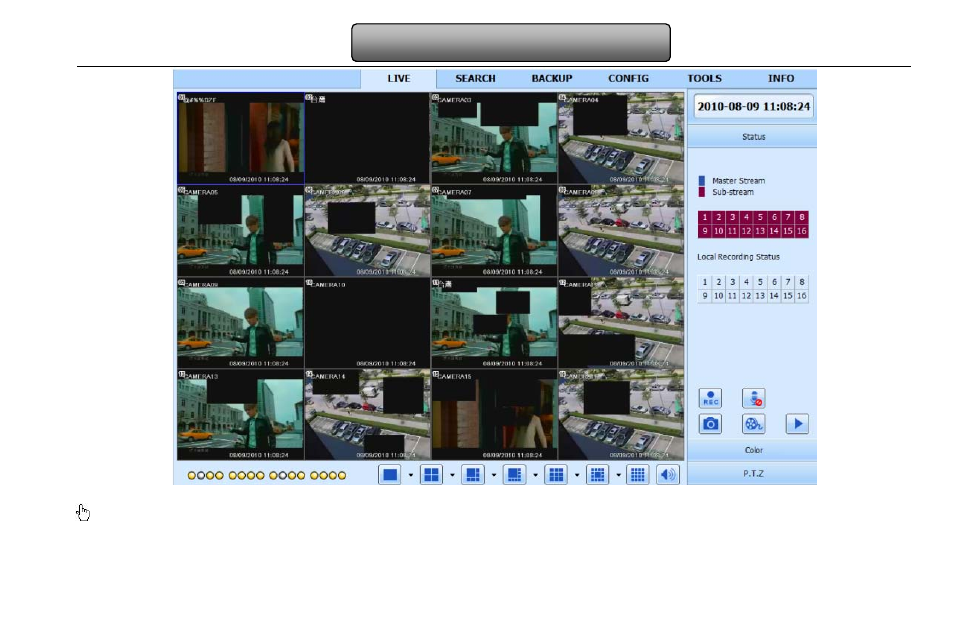Expand the P.T.Z panel header
954x636 pixels.
[752, 474]
